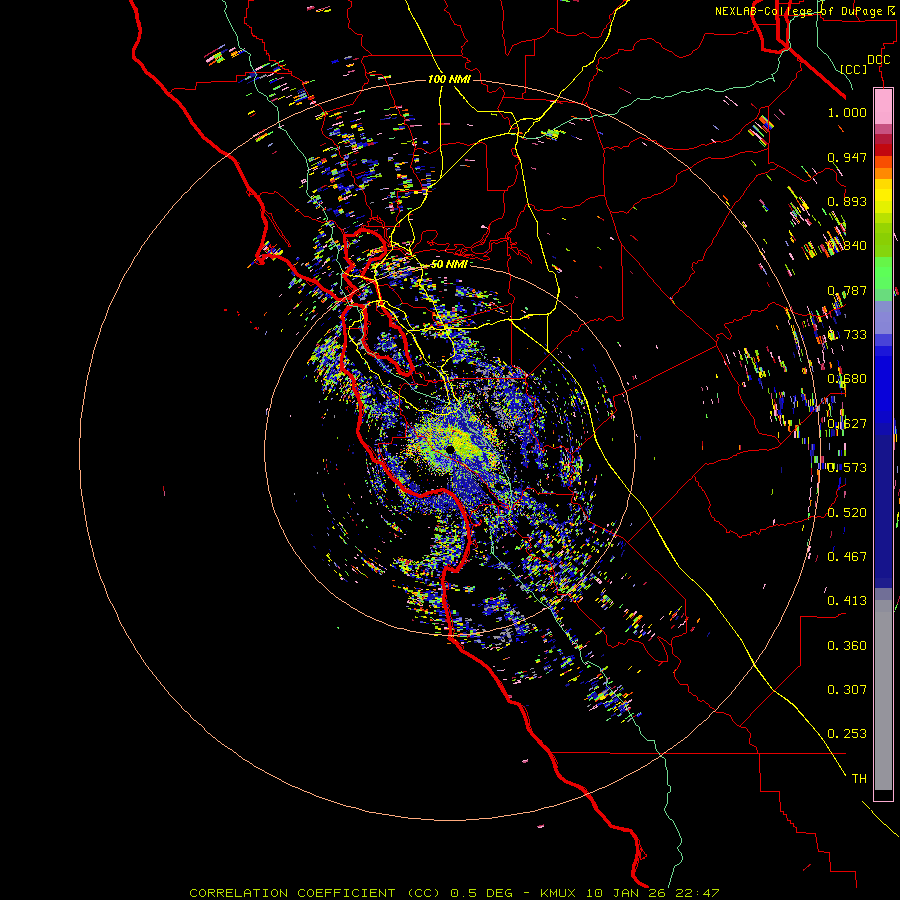Click the bright green color bar segment
Viewport: 900px width, 900px height.
883,273
